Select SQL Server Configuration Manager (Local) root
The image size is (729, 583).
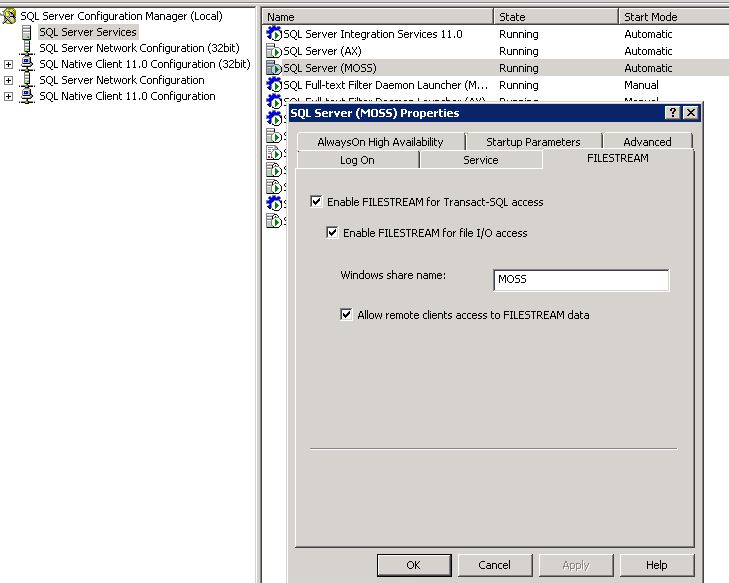coord(121,16)
